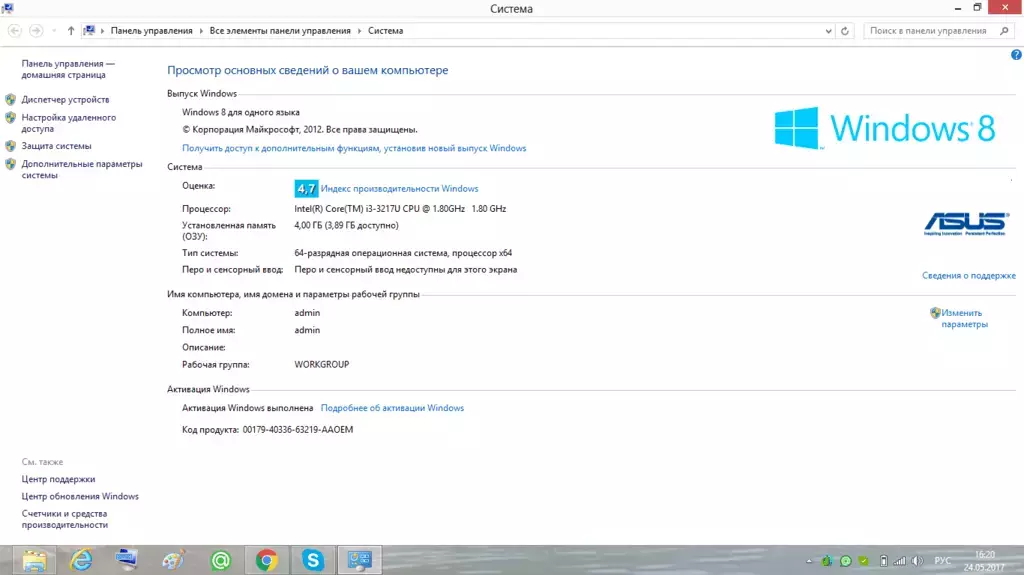This screenshot has height=575, width=1024.
Task: Click the shield icon beside 'Защита системы'
Action: [x=10, y=146]
